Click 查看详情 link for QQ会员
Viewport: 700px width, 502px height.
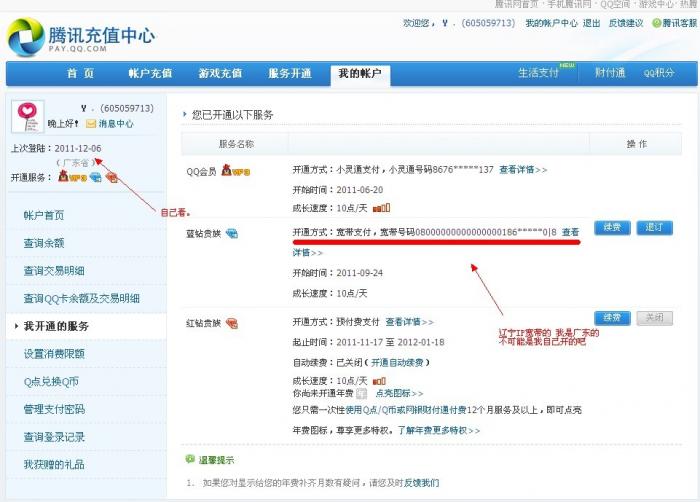[523, 170]
